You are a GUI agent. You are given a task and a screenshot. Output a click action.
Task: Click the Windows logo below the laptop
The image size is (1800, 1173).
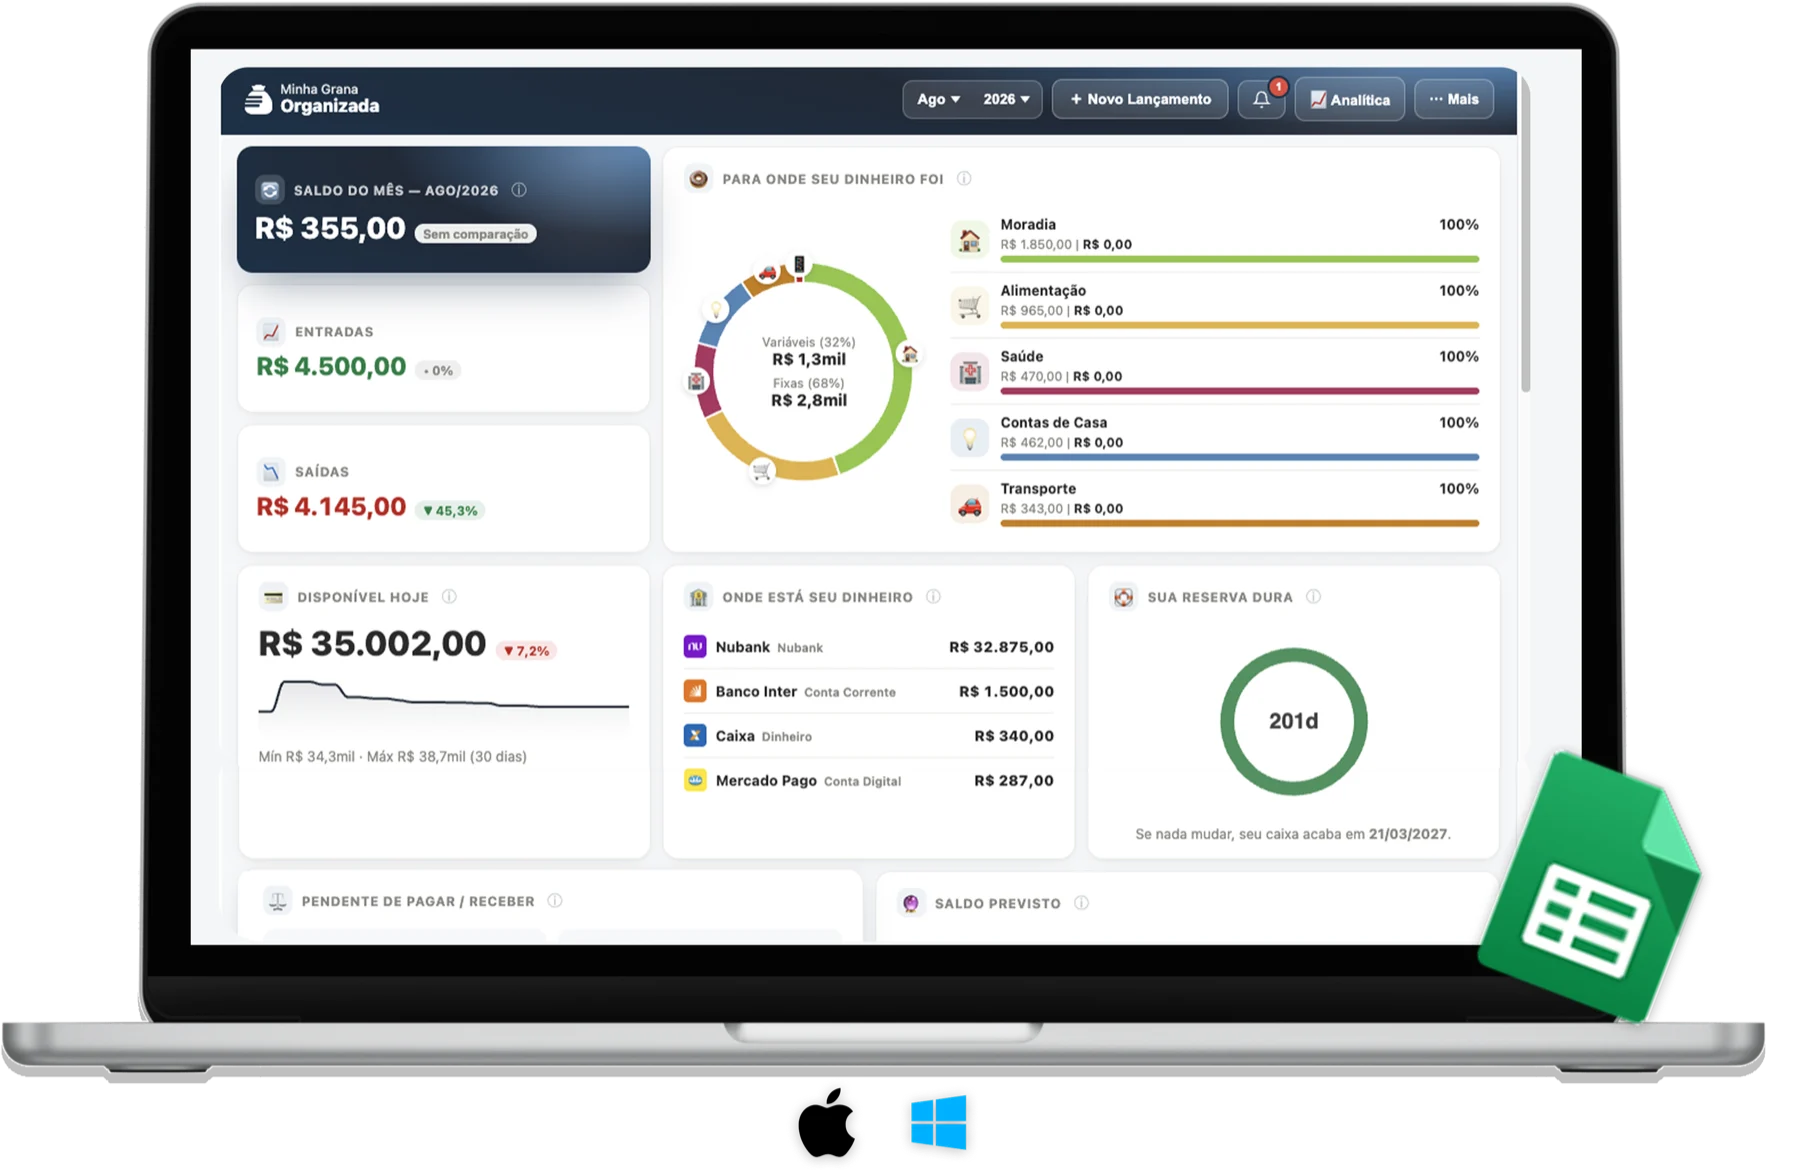tap(938, 1122)
